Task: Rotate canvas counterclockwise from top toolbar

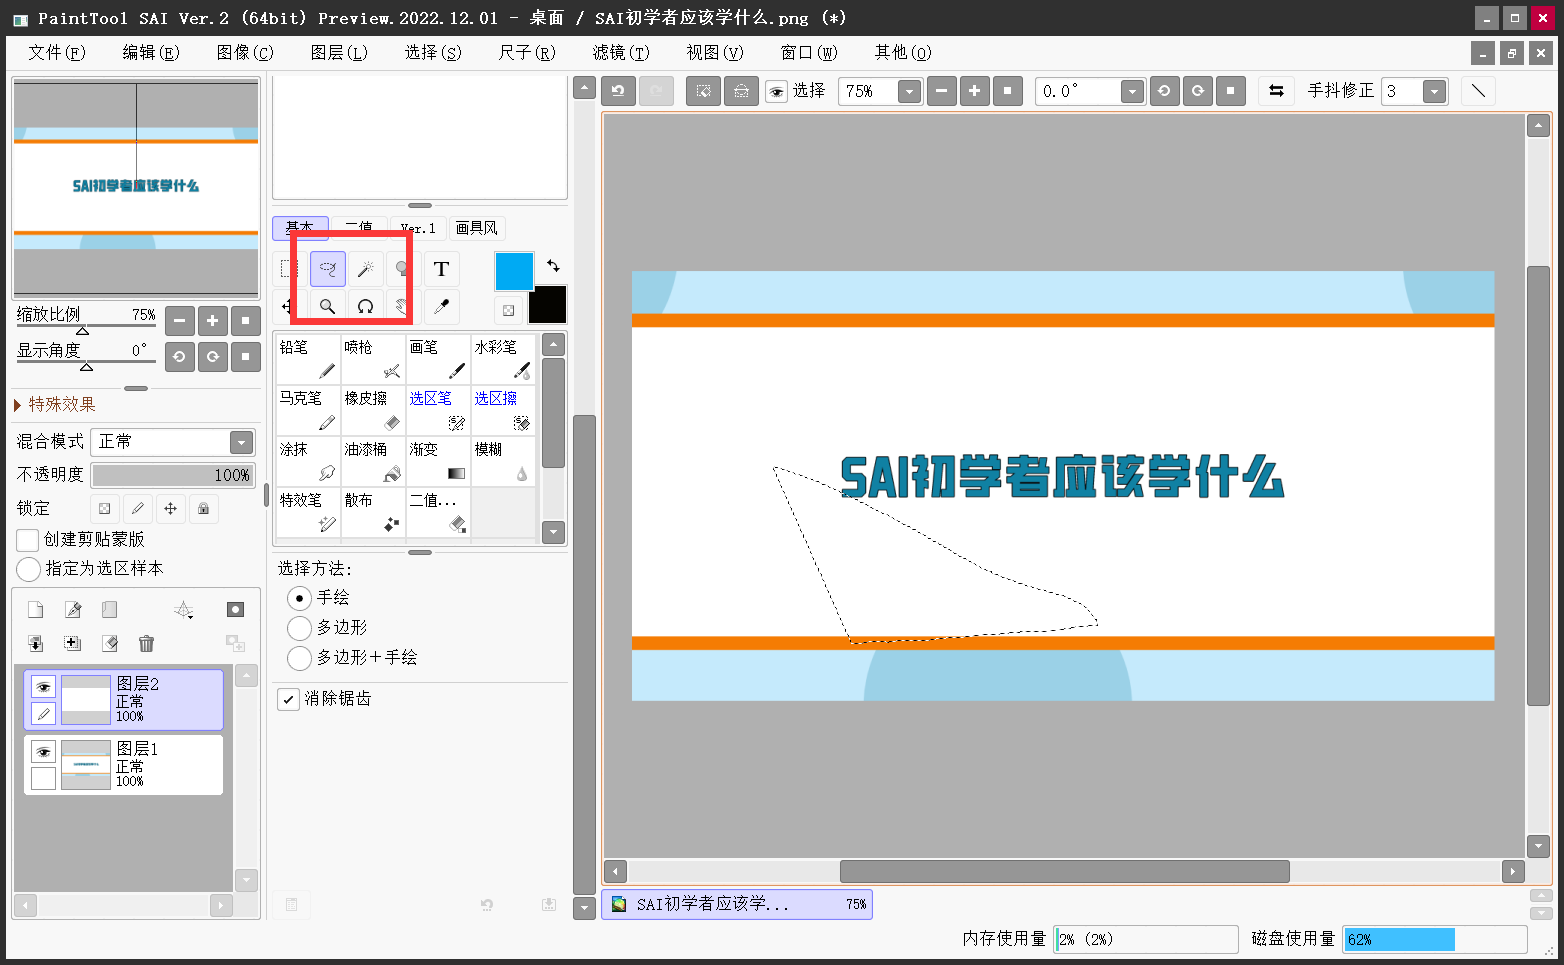Action: point(1164,91)
